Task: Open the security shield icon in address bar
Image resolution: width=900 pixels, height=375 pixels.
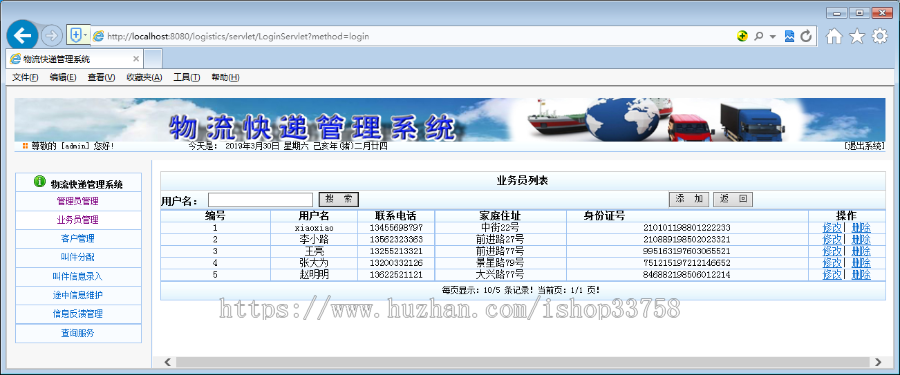Action: [75, 36]
